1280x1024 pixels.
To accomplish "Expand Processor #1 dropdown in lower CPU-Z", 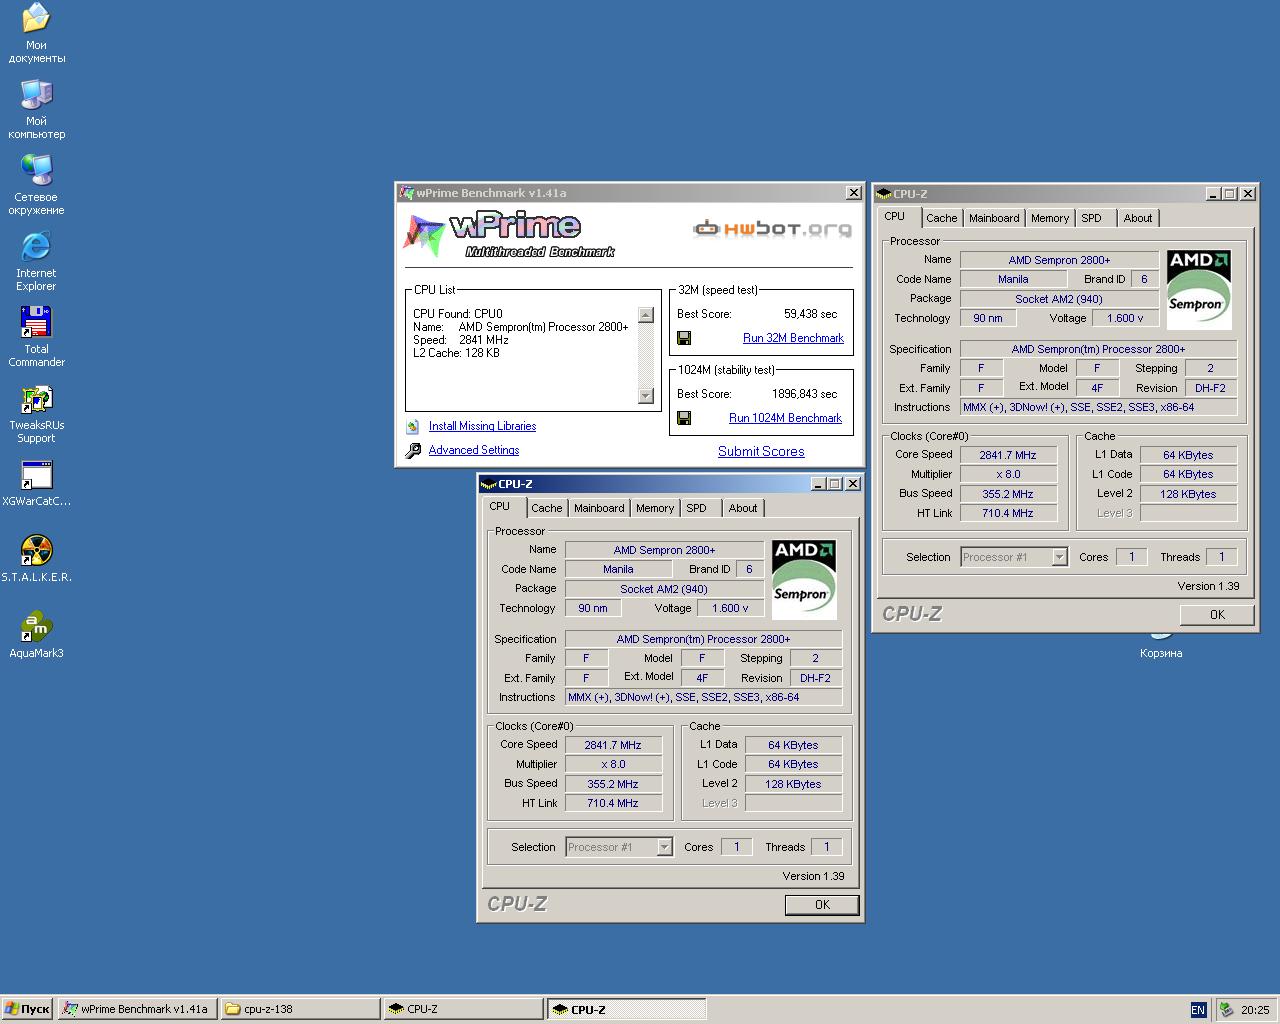I will pyautogui.click(x=664, y=847).
